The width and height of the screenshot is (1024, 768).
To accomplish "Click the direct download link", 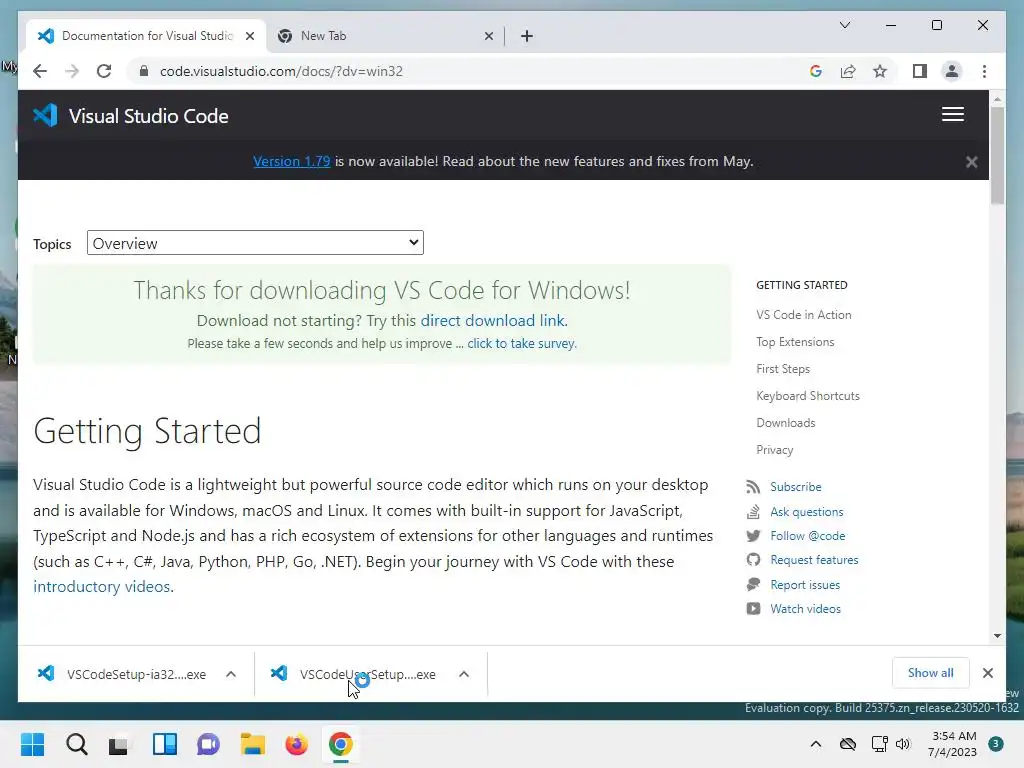I will (x=494, y=321).
